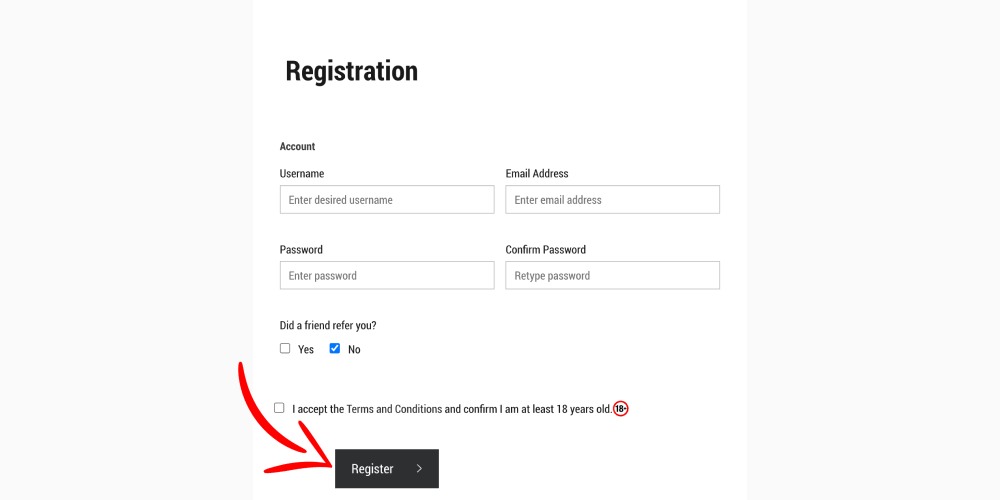This screenshot has height=500, width=1000.
Task: Click the Password label above left field
Action: click(x=301, y=249)
